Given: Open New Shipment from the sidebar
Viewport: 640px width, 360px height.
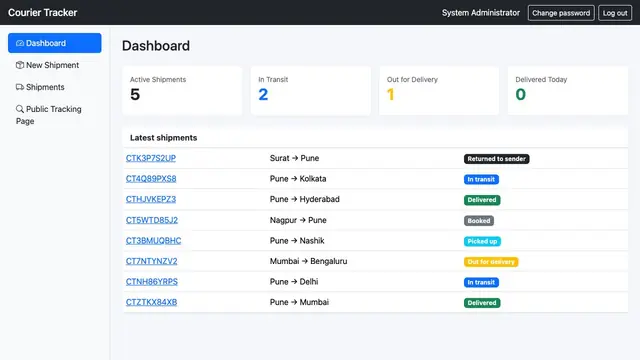Looking at the screenshot, I should (x=55, y=65).
